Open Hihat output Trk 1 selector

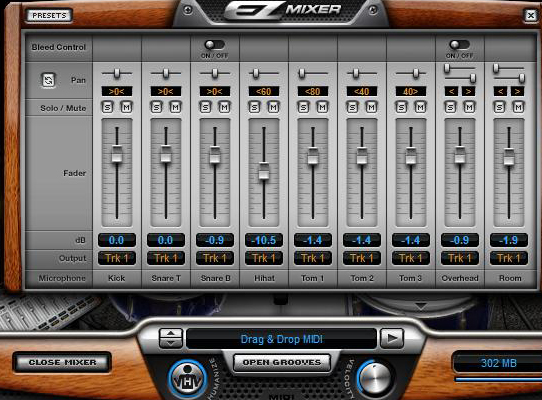click(264, 258)
